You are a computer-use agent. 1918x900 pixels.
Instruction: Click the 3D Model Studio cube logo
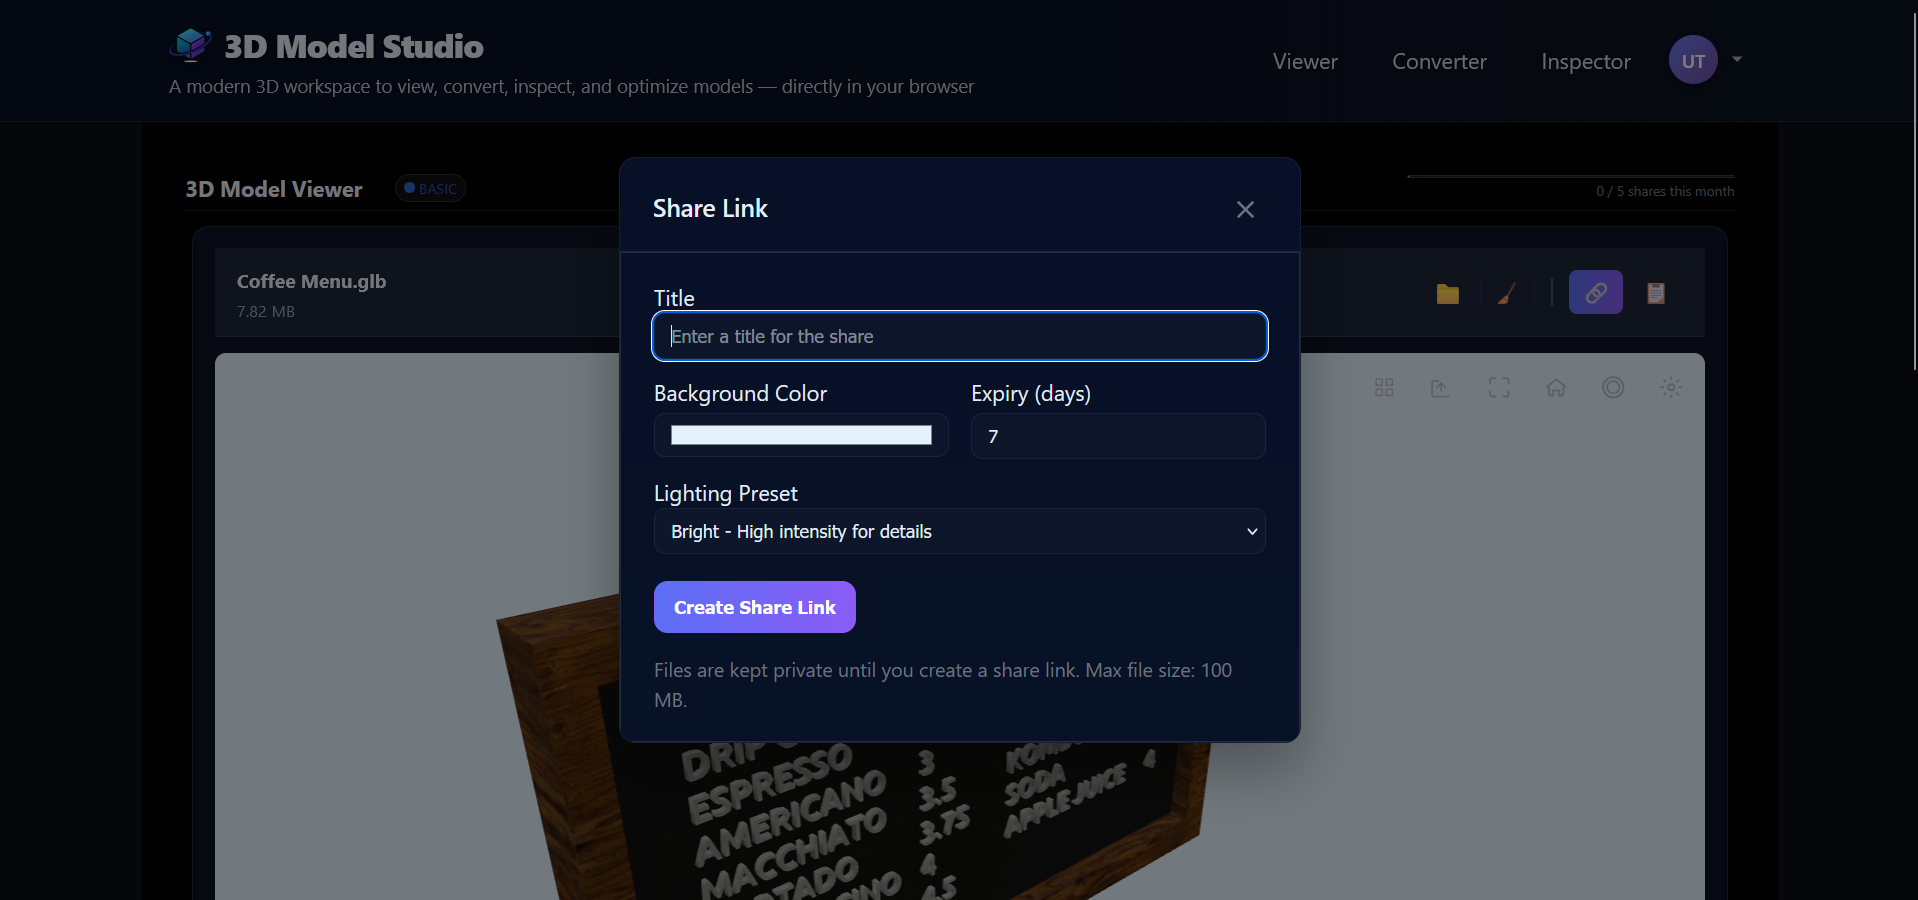[191, 44]
